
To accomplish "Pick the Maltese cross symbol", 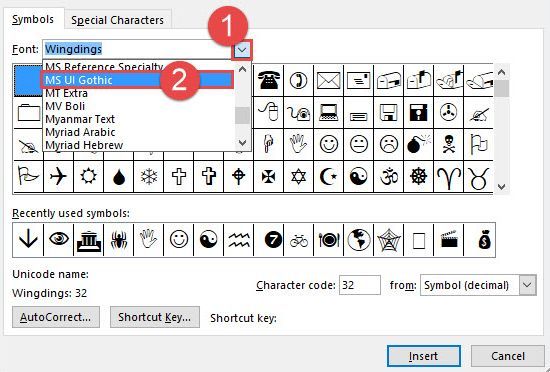I will coord(268,176).
